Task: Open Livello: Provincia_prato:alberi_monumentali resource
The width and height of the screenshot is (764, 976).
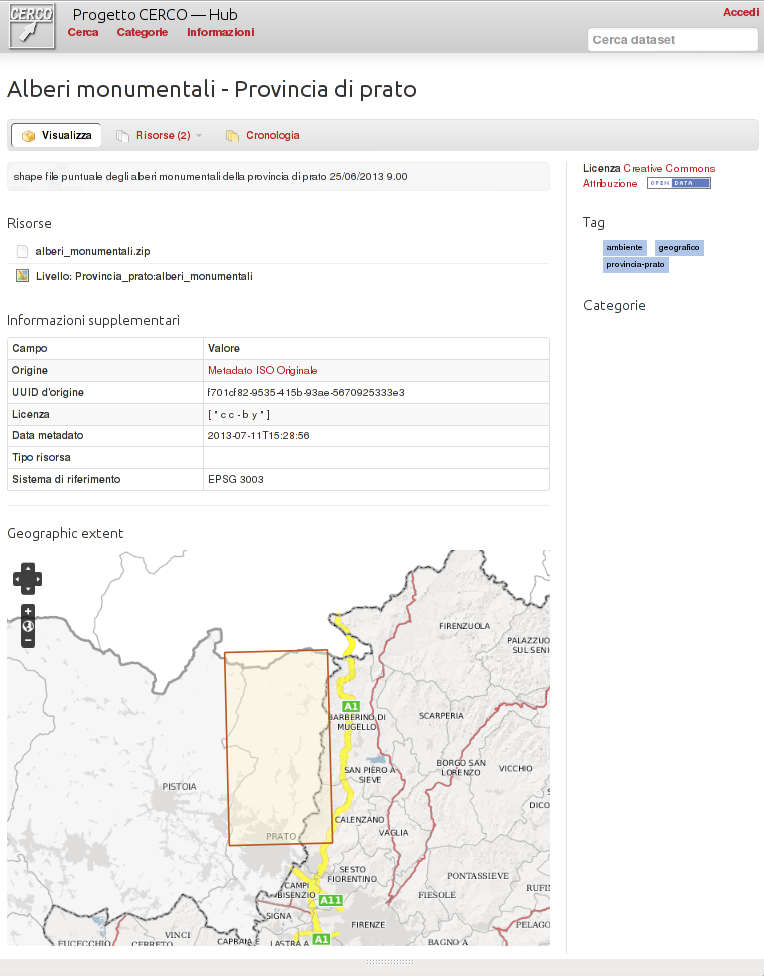Action: [144, 276]
